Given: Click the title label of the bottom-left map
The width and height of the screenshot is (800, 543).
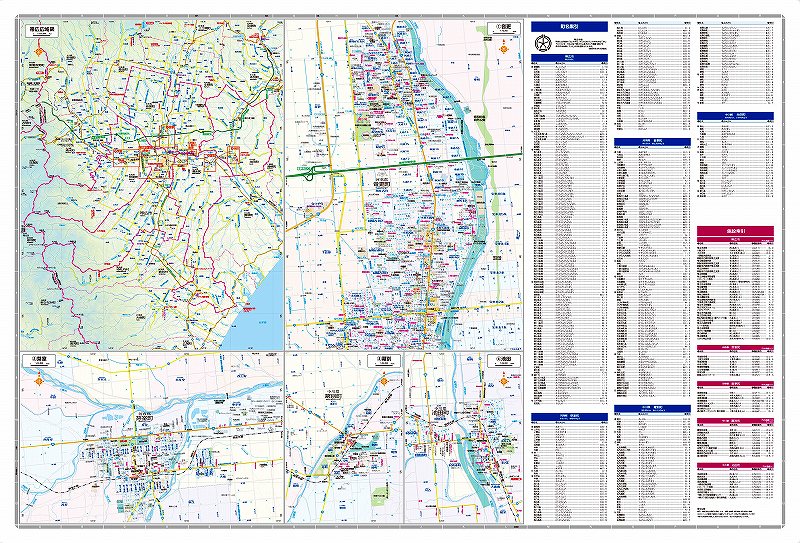Looking at the screenshot, I should 38,359.
